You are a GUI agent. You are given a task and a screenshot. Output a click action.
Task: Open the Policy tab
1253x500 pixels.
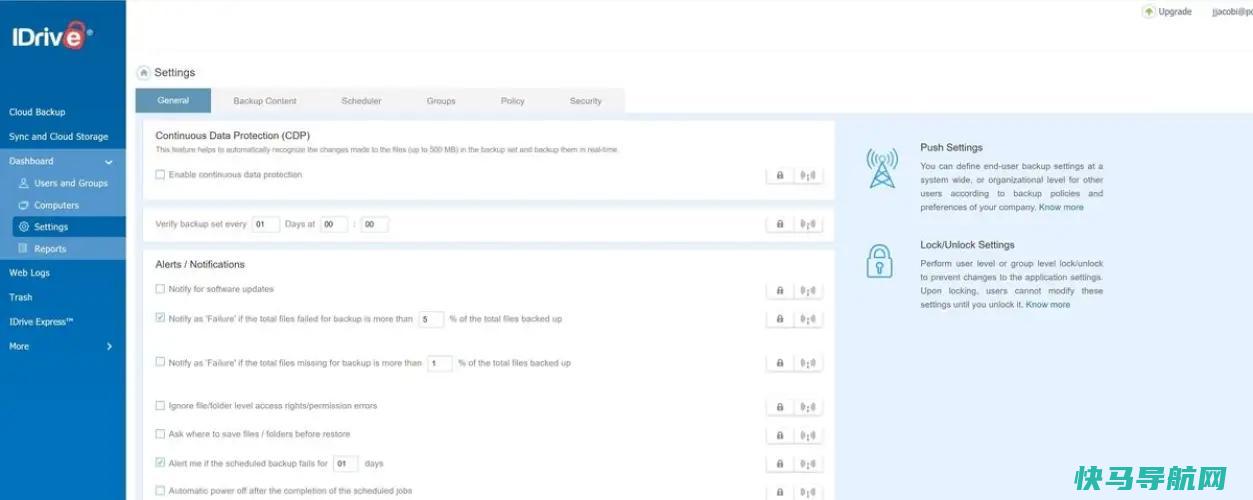tap(513, 101)
